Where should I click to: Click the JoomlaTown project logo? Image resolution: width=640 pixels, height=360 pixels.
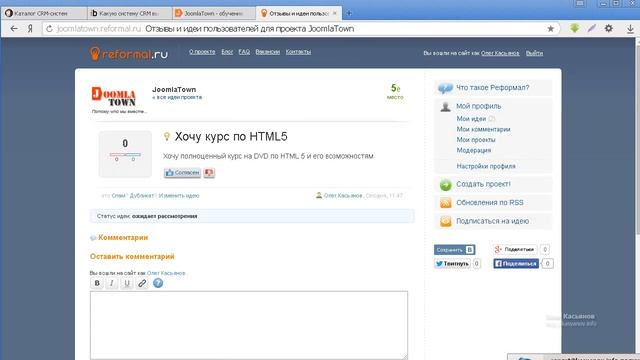[x=114, y=97]
